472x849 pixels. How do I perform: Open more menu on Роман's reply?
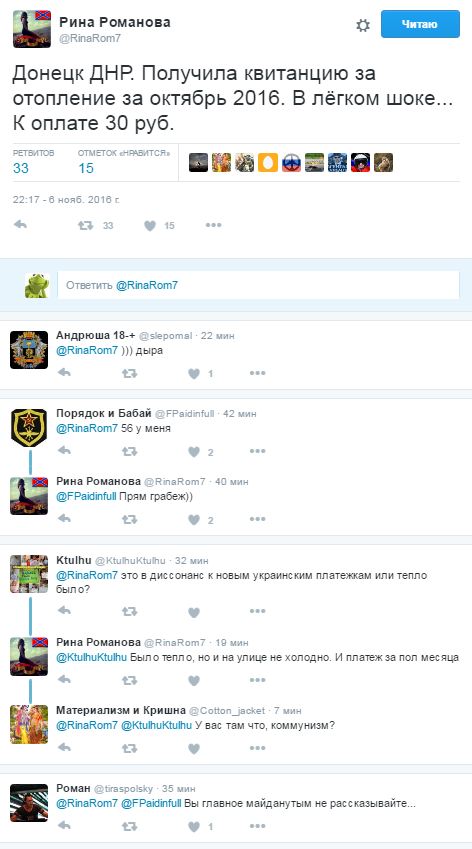(x=257, y=826)
